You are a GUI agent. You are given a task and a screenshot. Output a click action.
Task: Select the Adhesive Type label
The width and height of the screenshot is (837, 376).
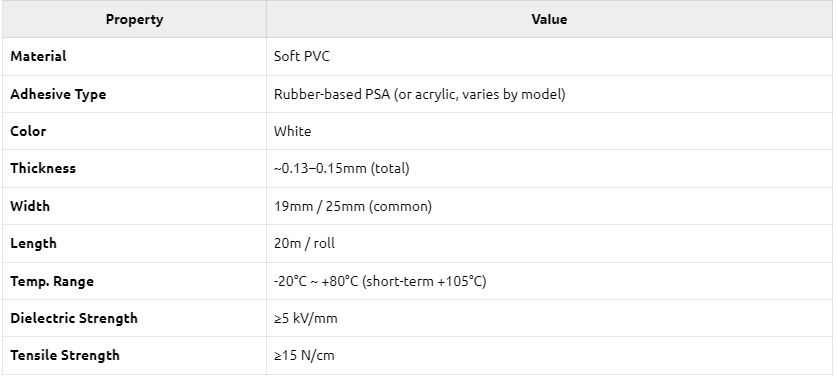tap(58, 94)
